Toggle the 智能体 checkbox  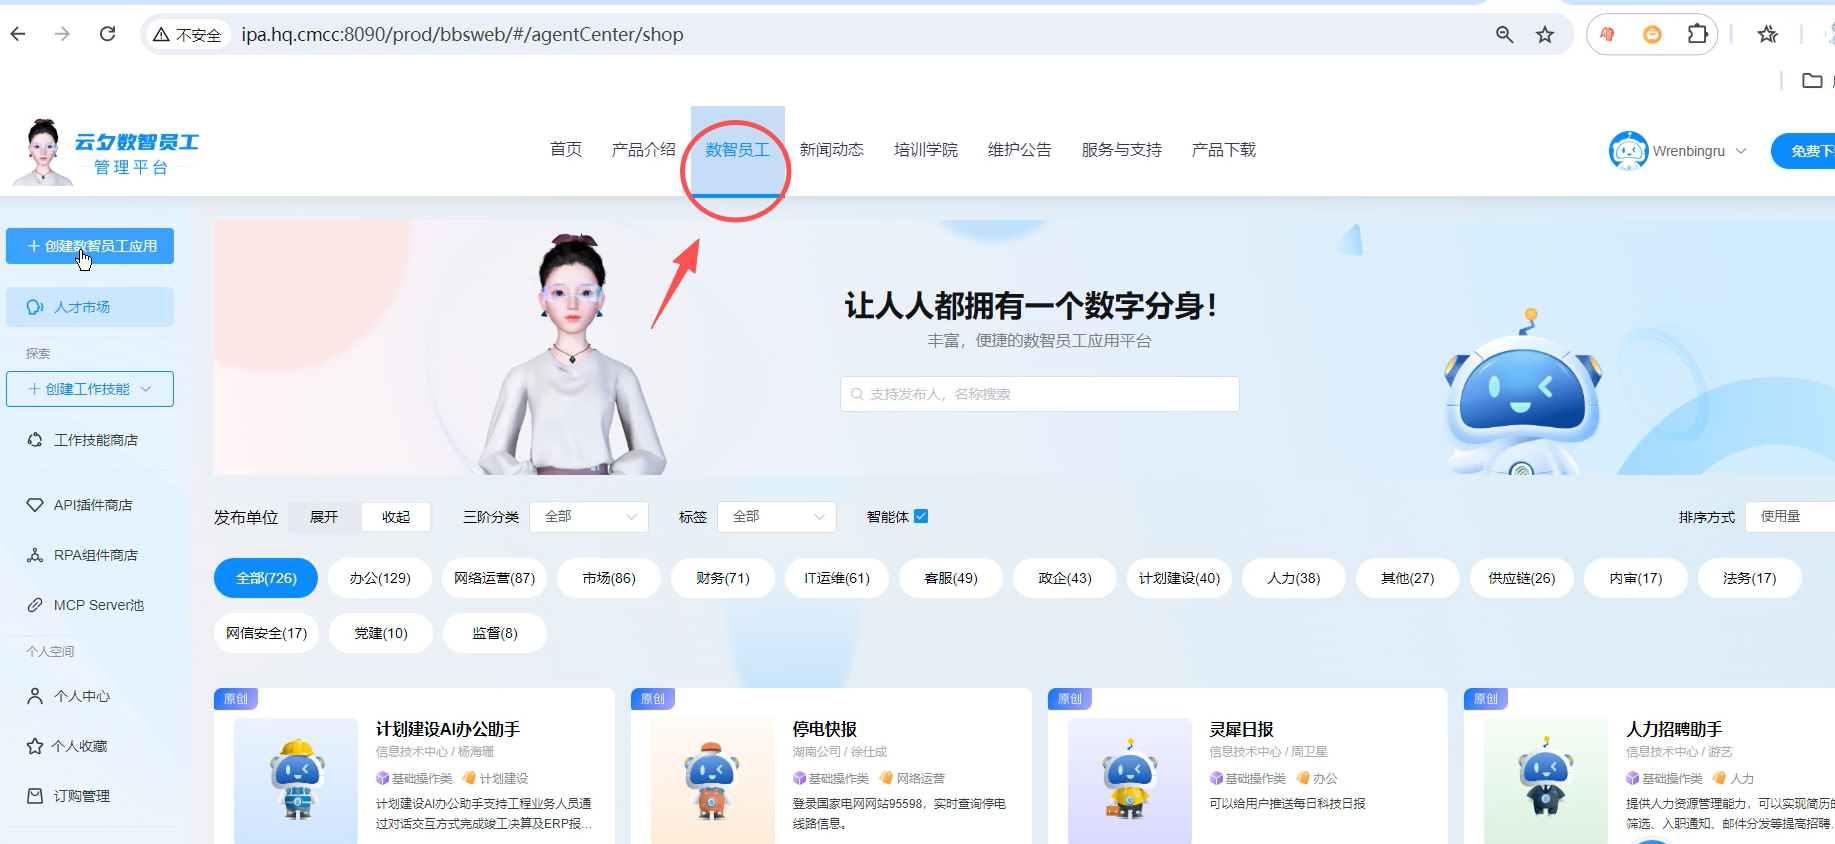tap(921, 516)
